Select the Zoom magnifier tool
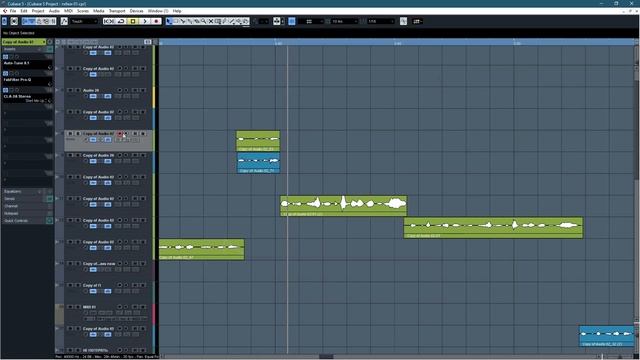The image size is (640, 360). (x=204, y=21)
